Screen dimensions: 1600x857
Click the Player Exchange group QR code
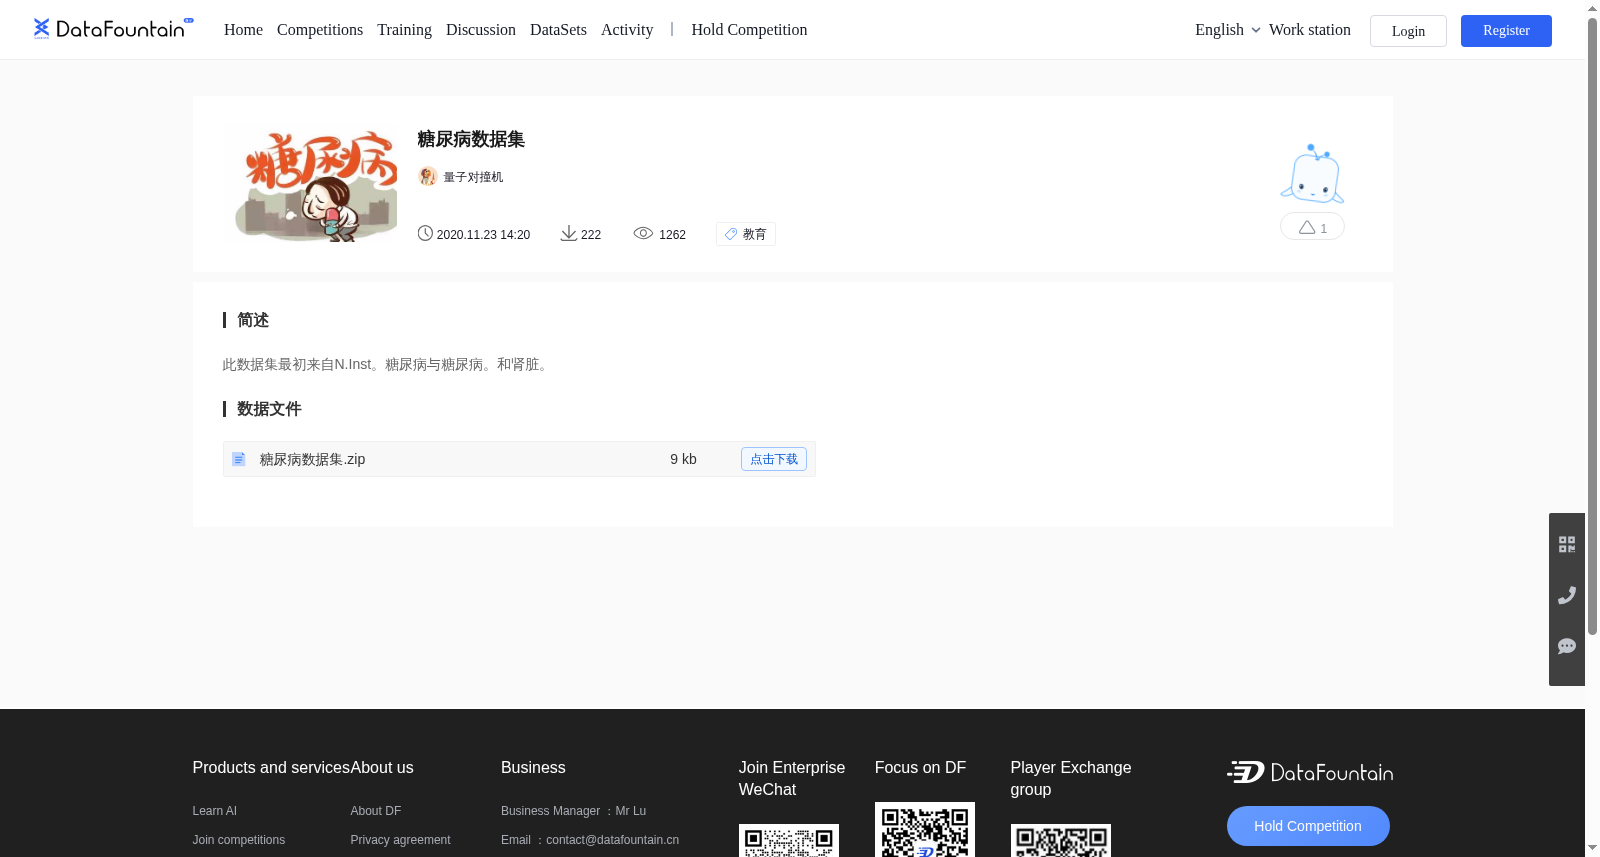tap(1060, 841)
